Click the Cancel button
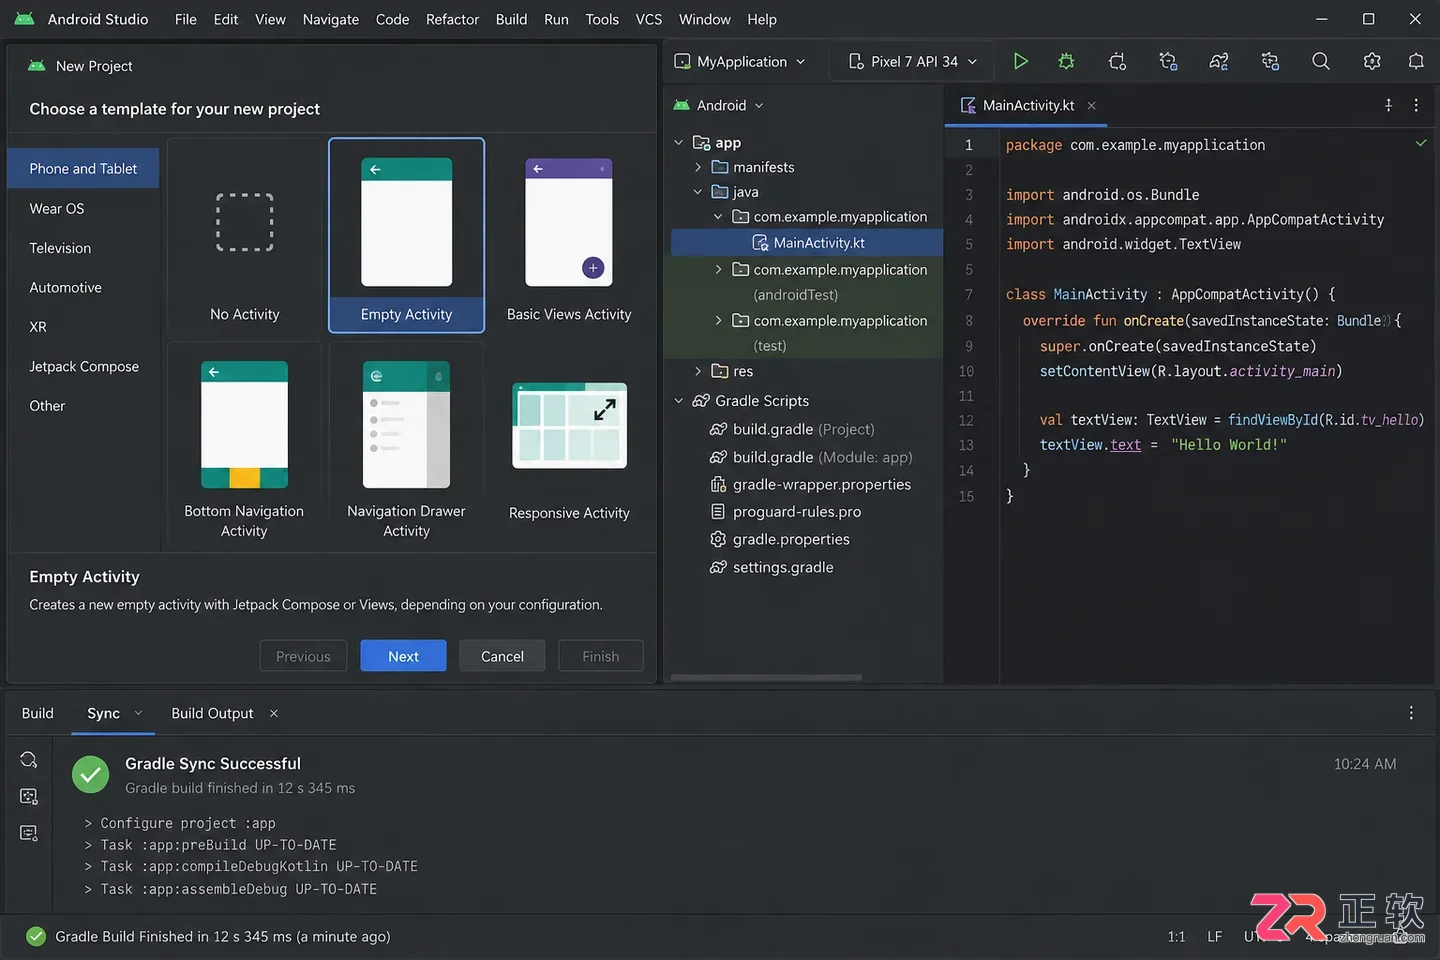 [x=502, y=656]
